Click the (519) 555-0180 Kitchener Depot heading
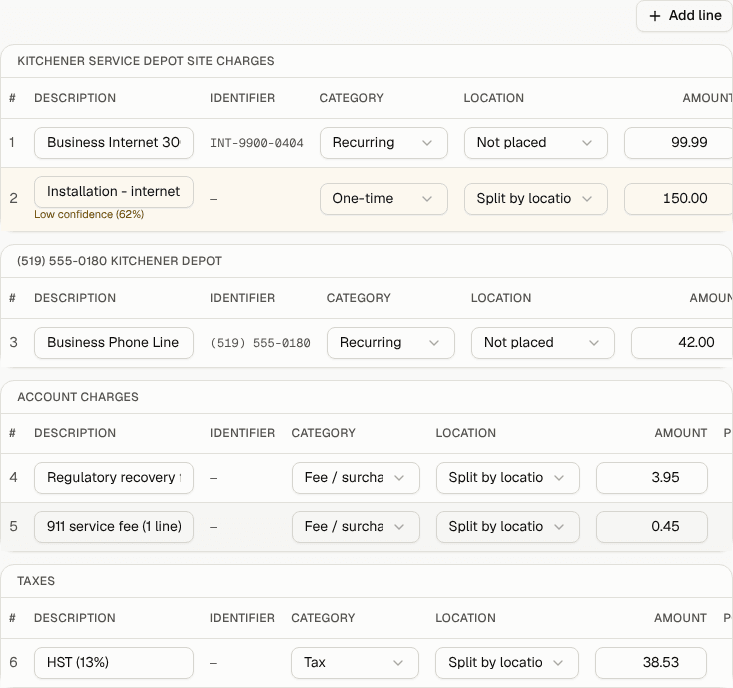733x688 pixels. [x=119, y=261]
